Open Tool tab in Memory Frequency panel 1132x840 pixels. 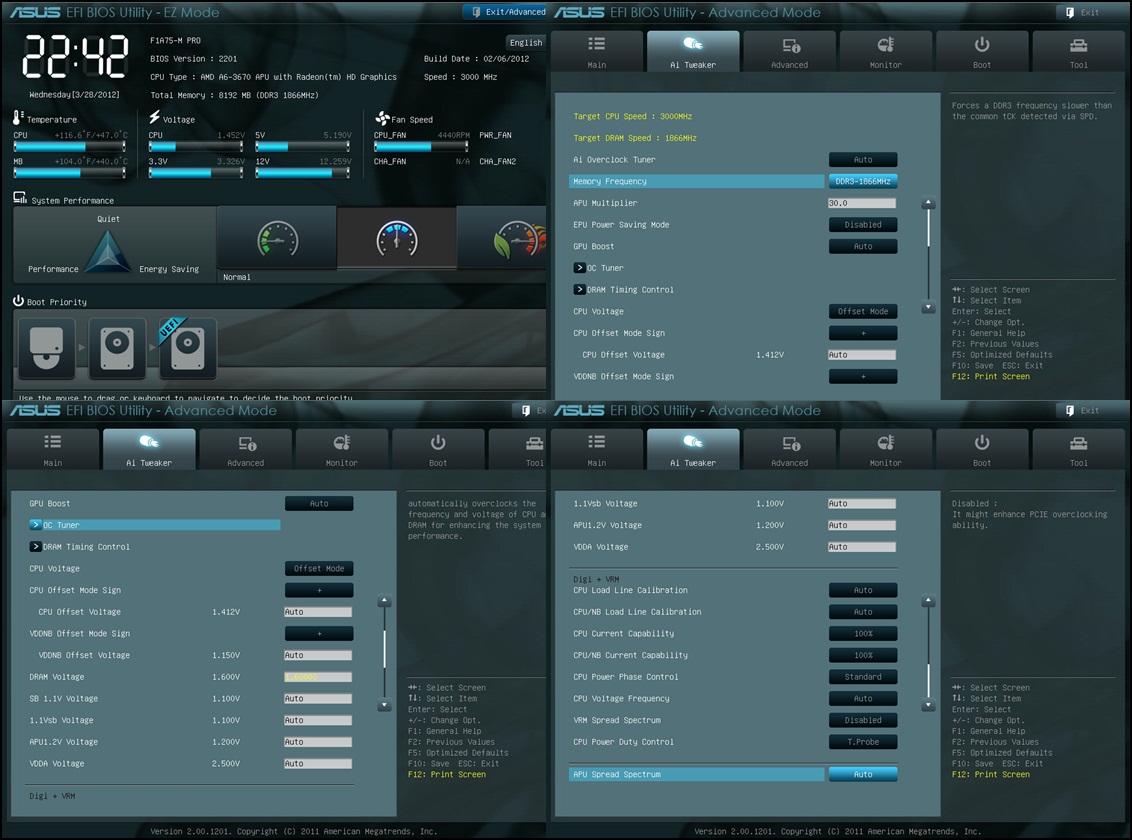coord(1079,51)
